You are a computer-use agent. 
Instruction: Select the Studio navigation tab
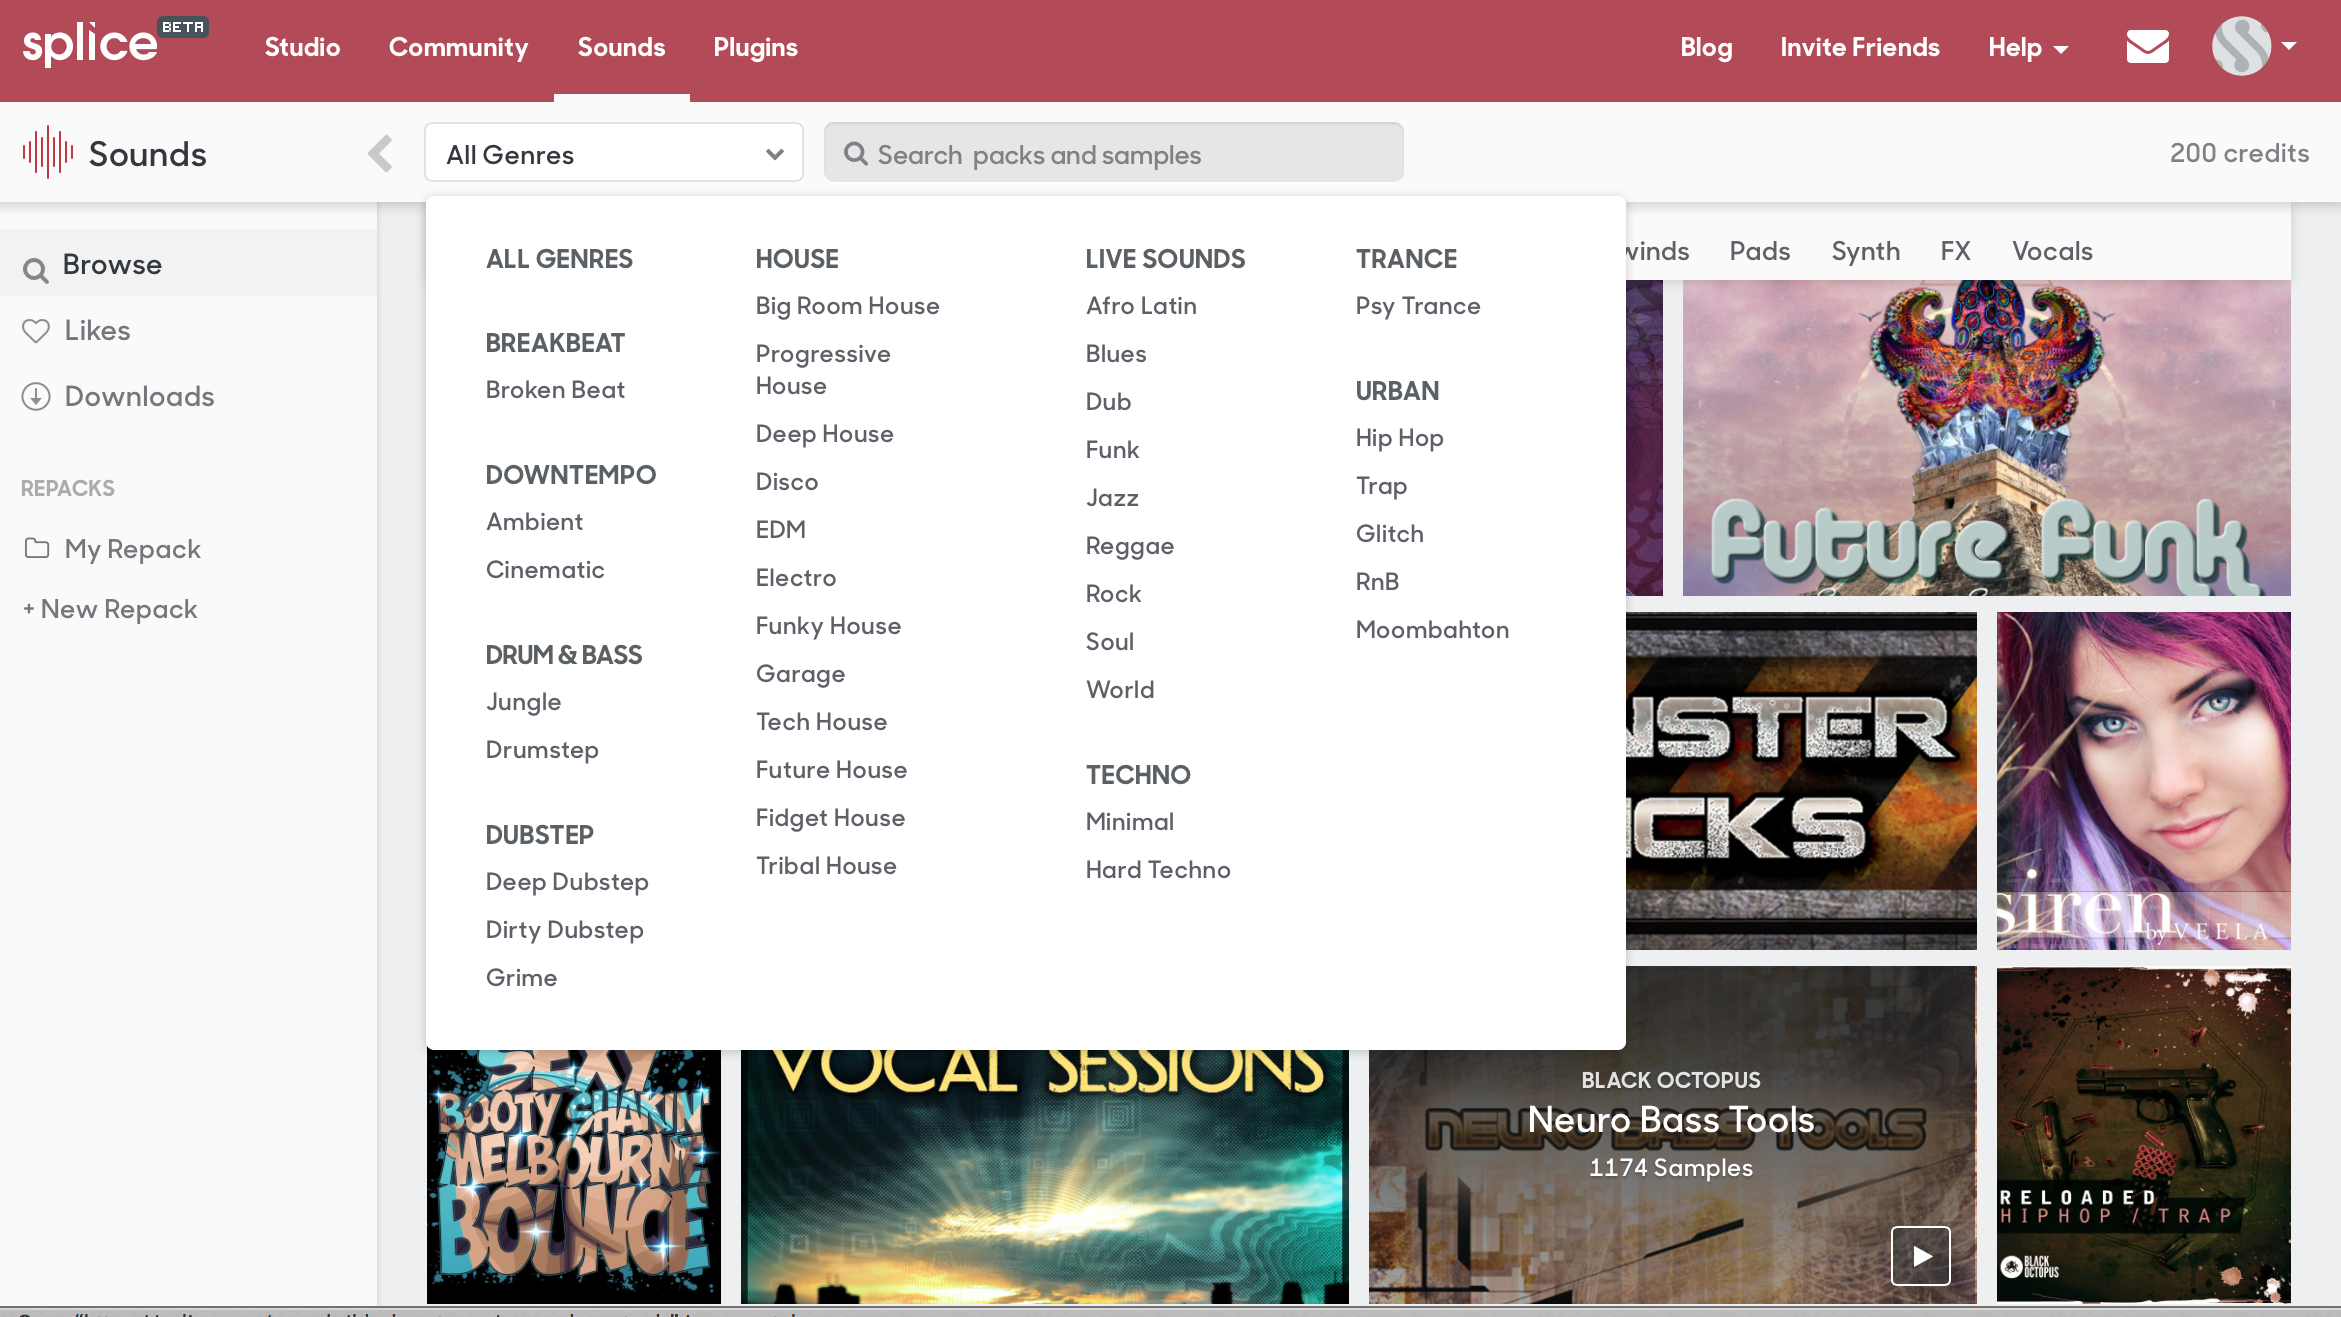[302, 47]
